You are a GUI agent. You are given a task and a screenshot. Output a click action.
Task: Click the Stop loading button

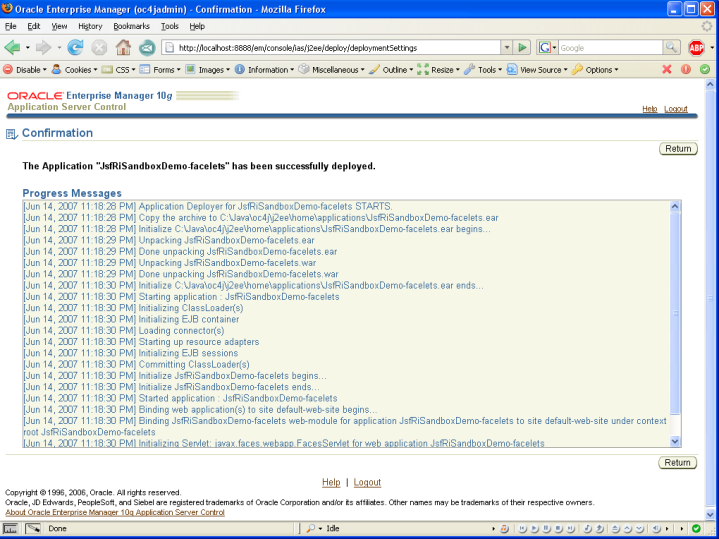99,47
